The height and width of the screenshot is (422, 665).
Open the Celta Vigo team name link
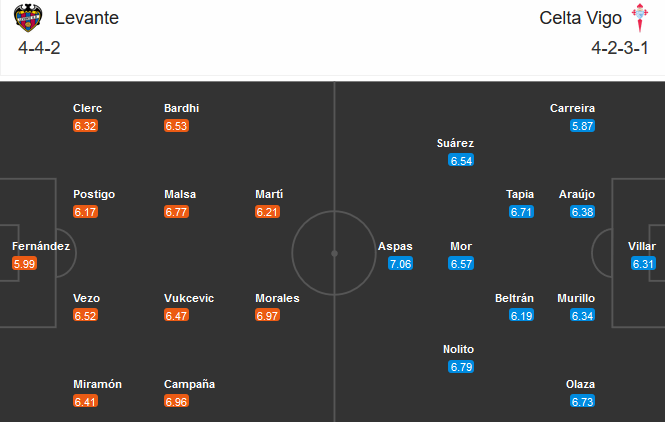click(581, 18)
